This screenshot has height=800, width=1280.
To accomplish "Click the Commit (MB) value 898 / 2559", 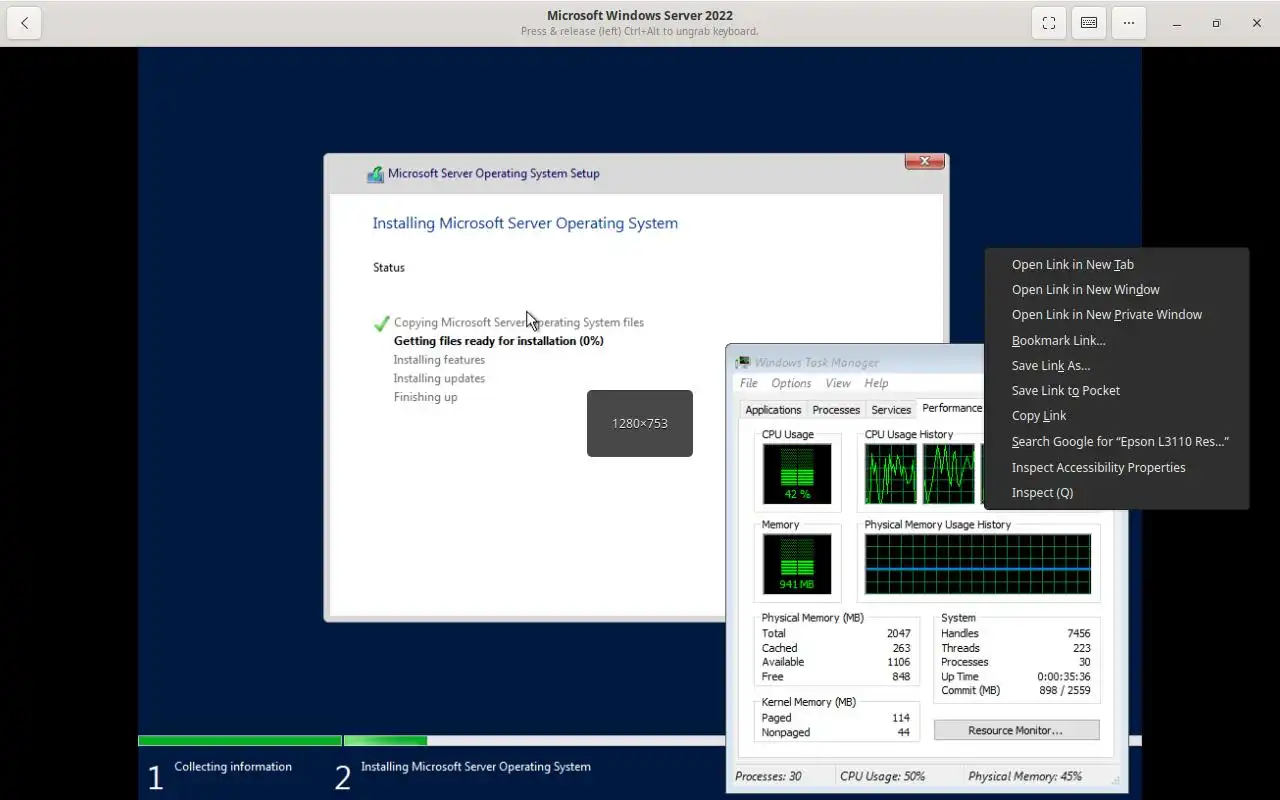I will 1065,690.
